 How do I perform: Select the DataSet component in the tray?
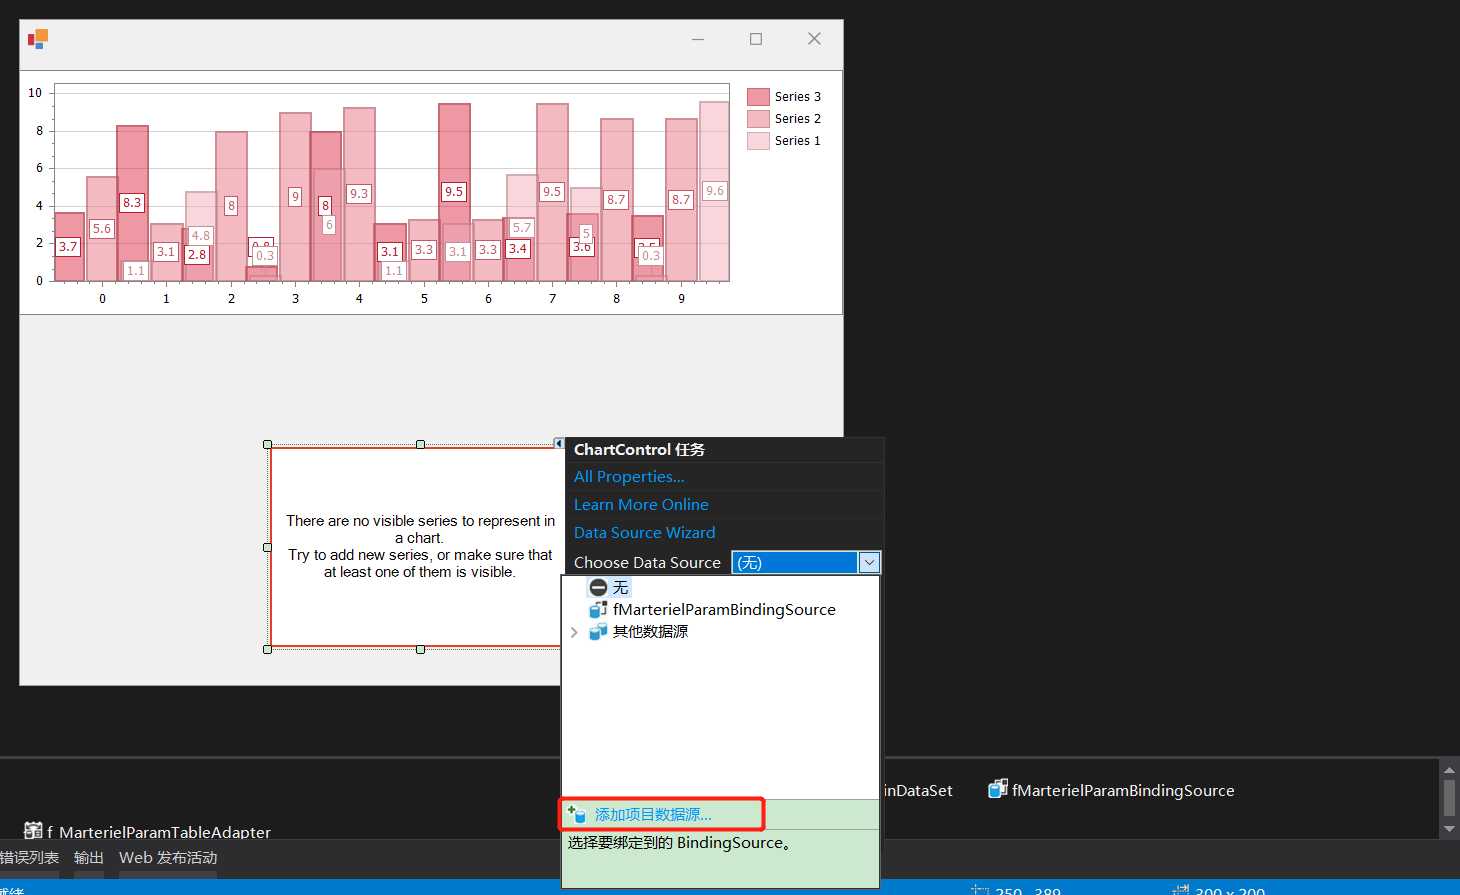tap(918, 790)
